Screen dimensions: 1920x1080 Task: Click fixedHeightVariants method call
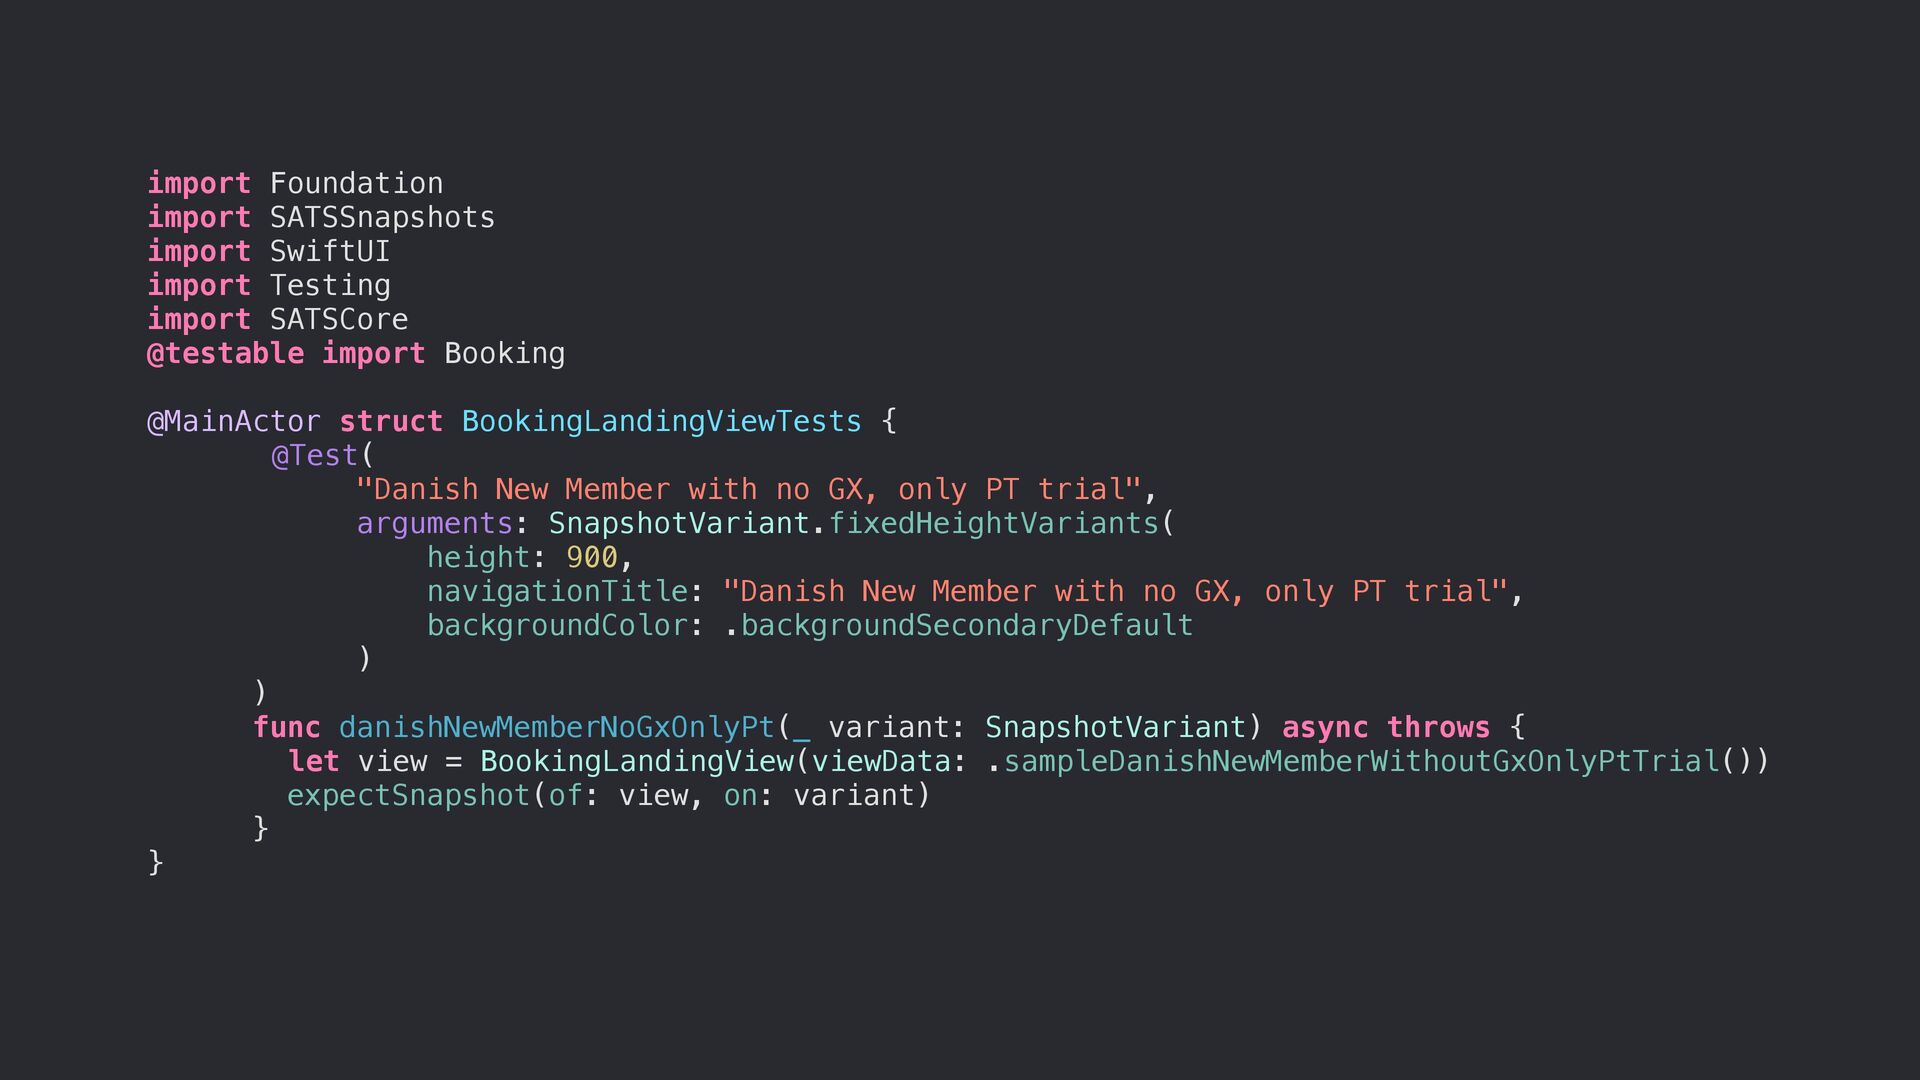pyautogui.click(x=993, y=524)
